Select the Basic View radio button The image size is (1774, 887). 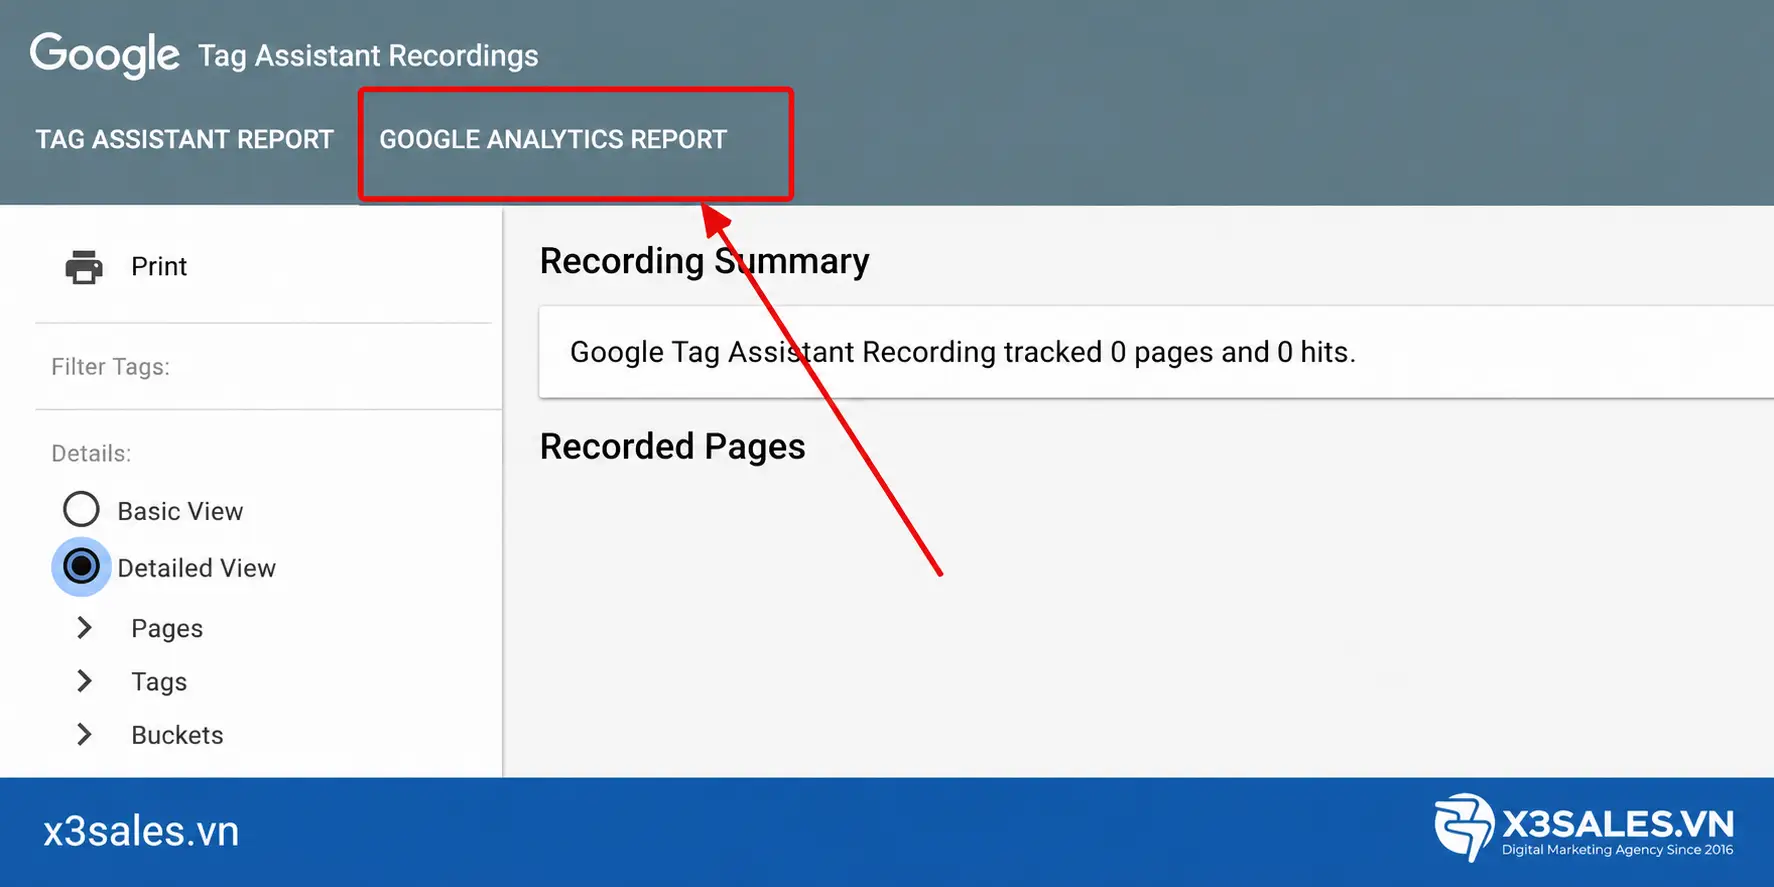pyautogui.click(x=81, y=510)
